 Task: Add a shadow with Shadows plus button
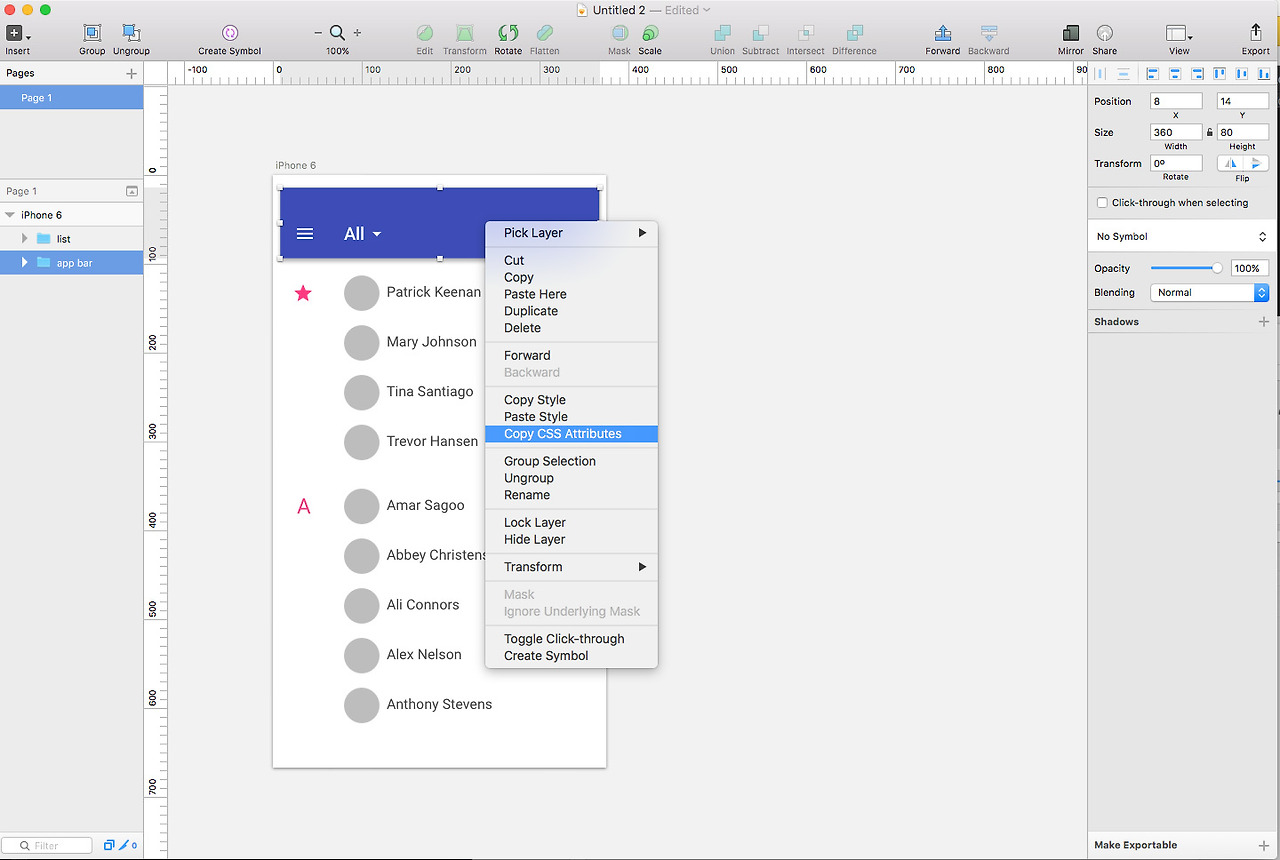[1264, 322]
